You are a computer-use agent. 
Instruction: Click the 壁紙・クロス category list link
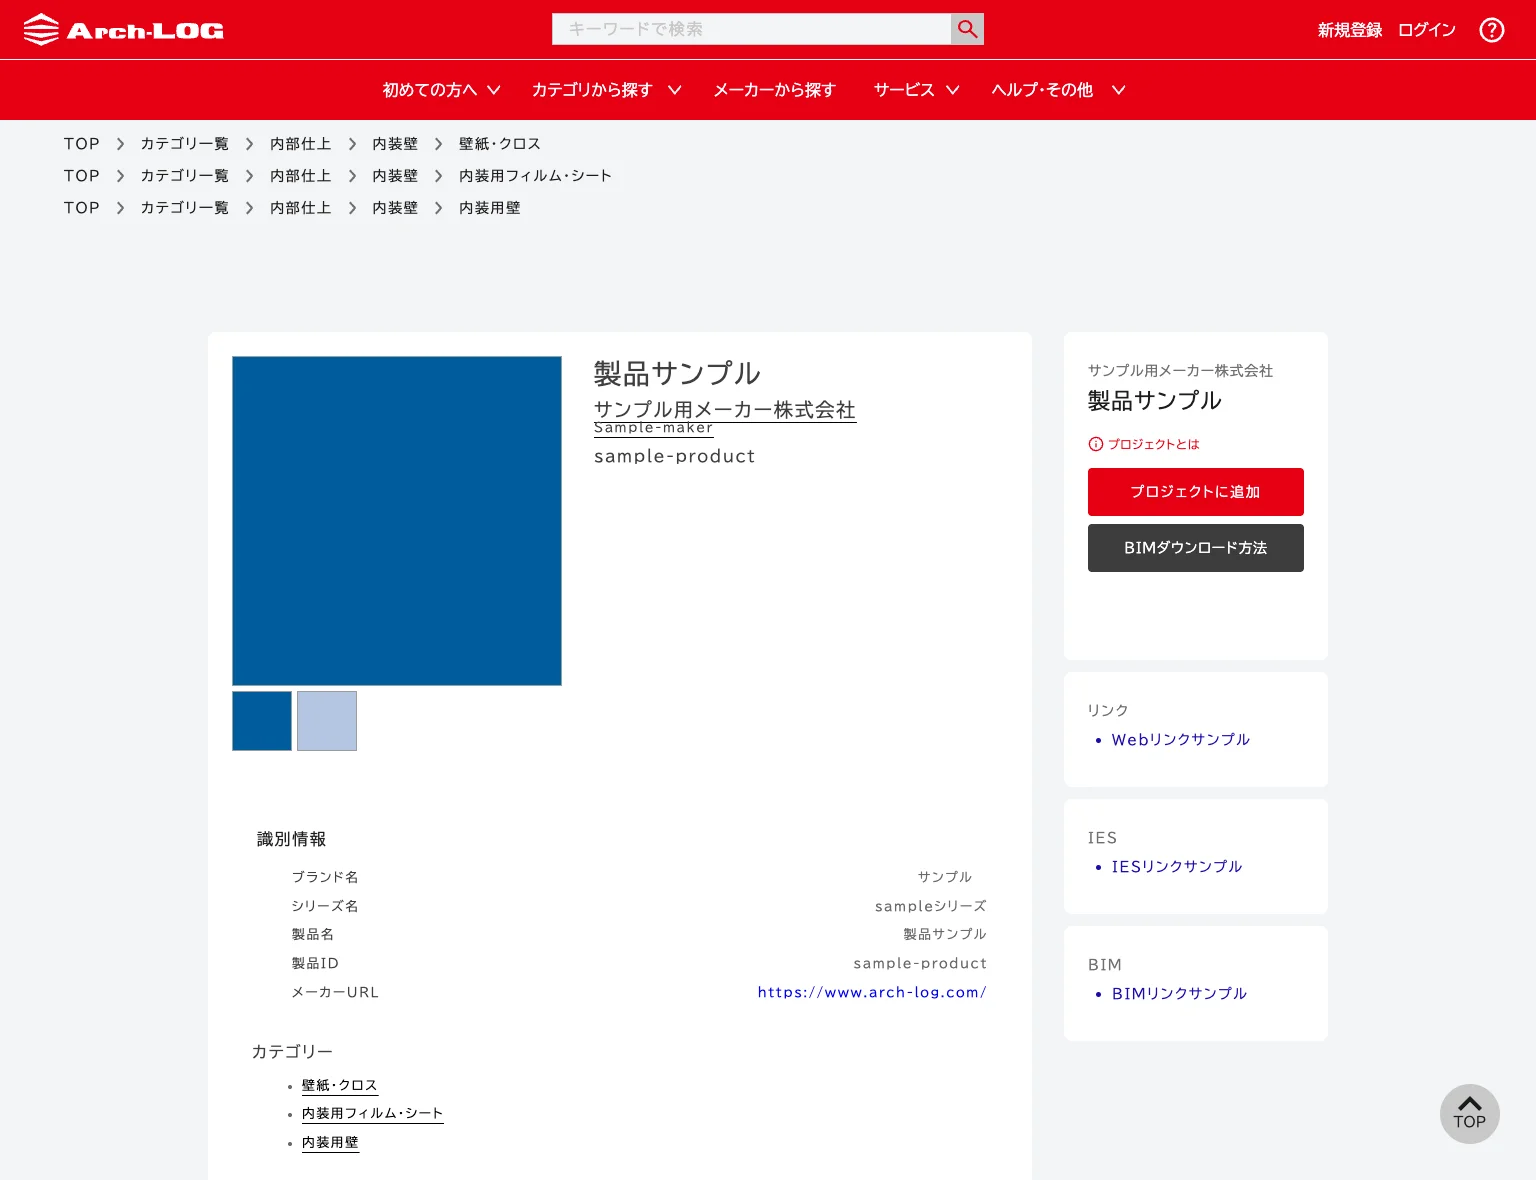pyautogui.click(x=340, y=1086)
